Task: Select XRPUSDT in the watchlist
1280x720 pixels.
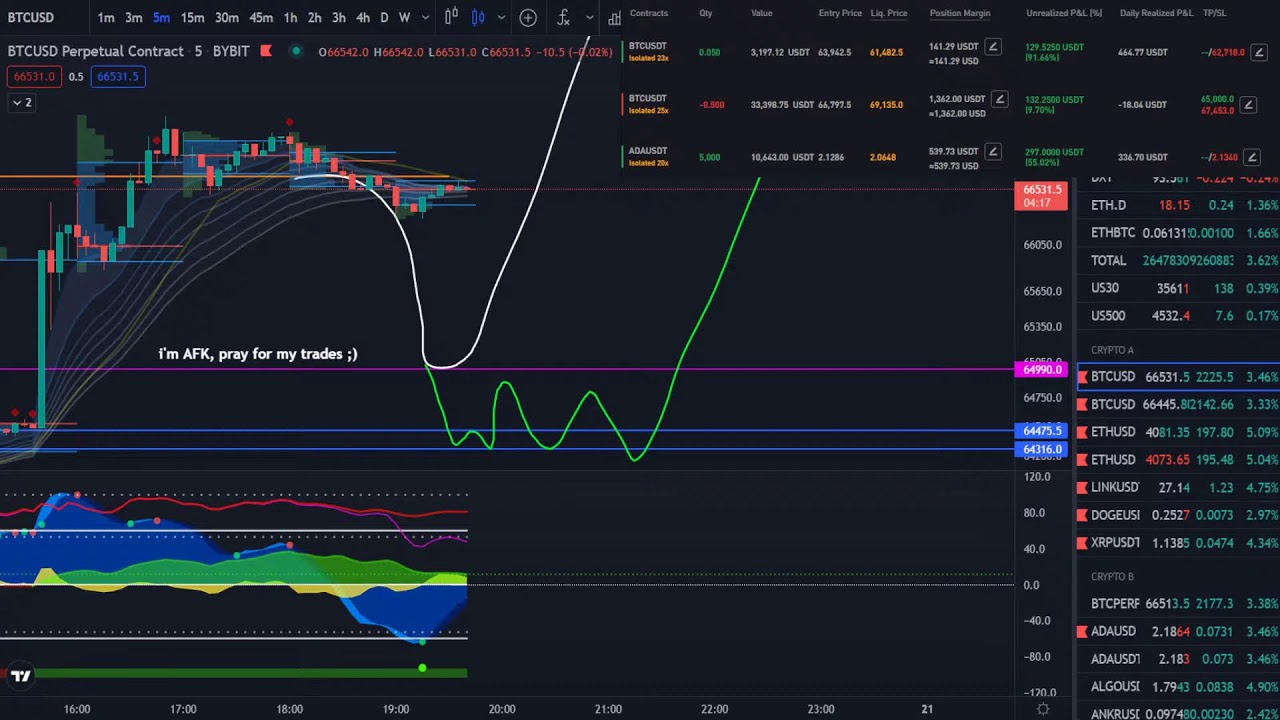Action: (x=1178, y=543)
